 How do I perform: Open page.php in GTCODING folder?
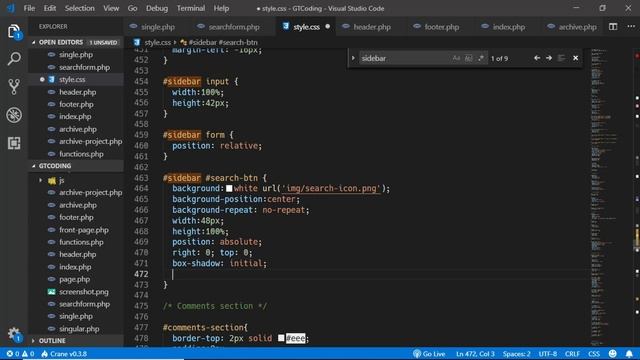[x=76, y=279]
